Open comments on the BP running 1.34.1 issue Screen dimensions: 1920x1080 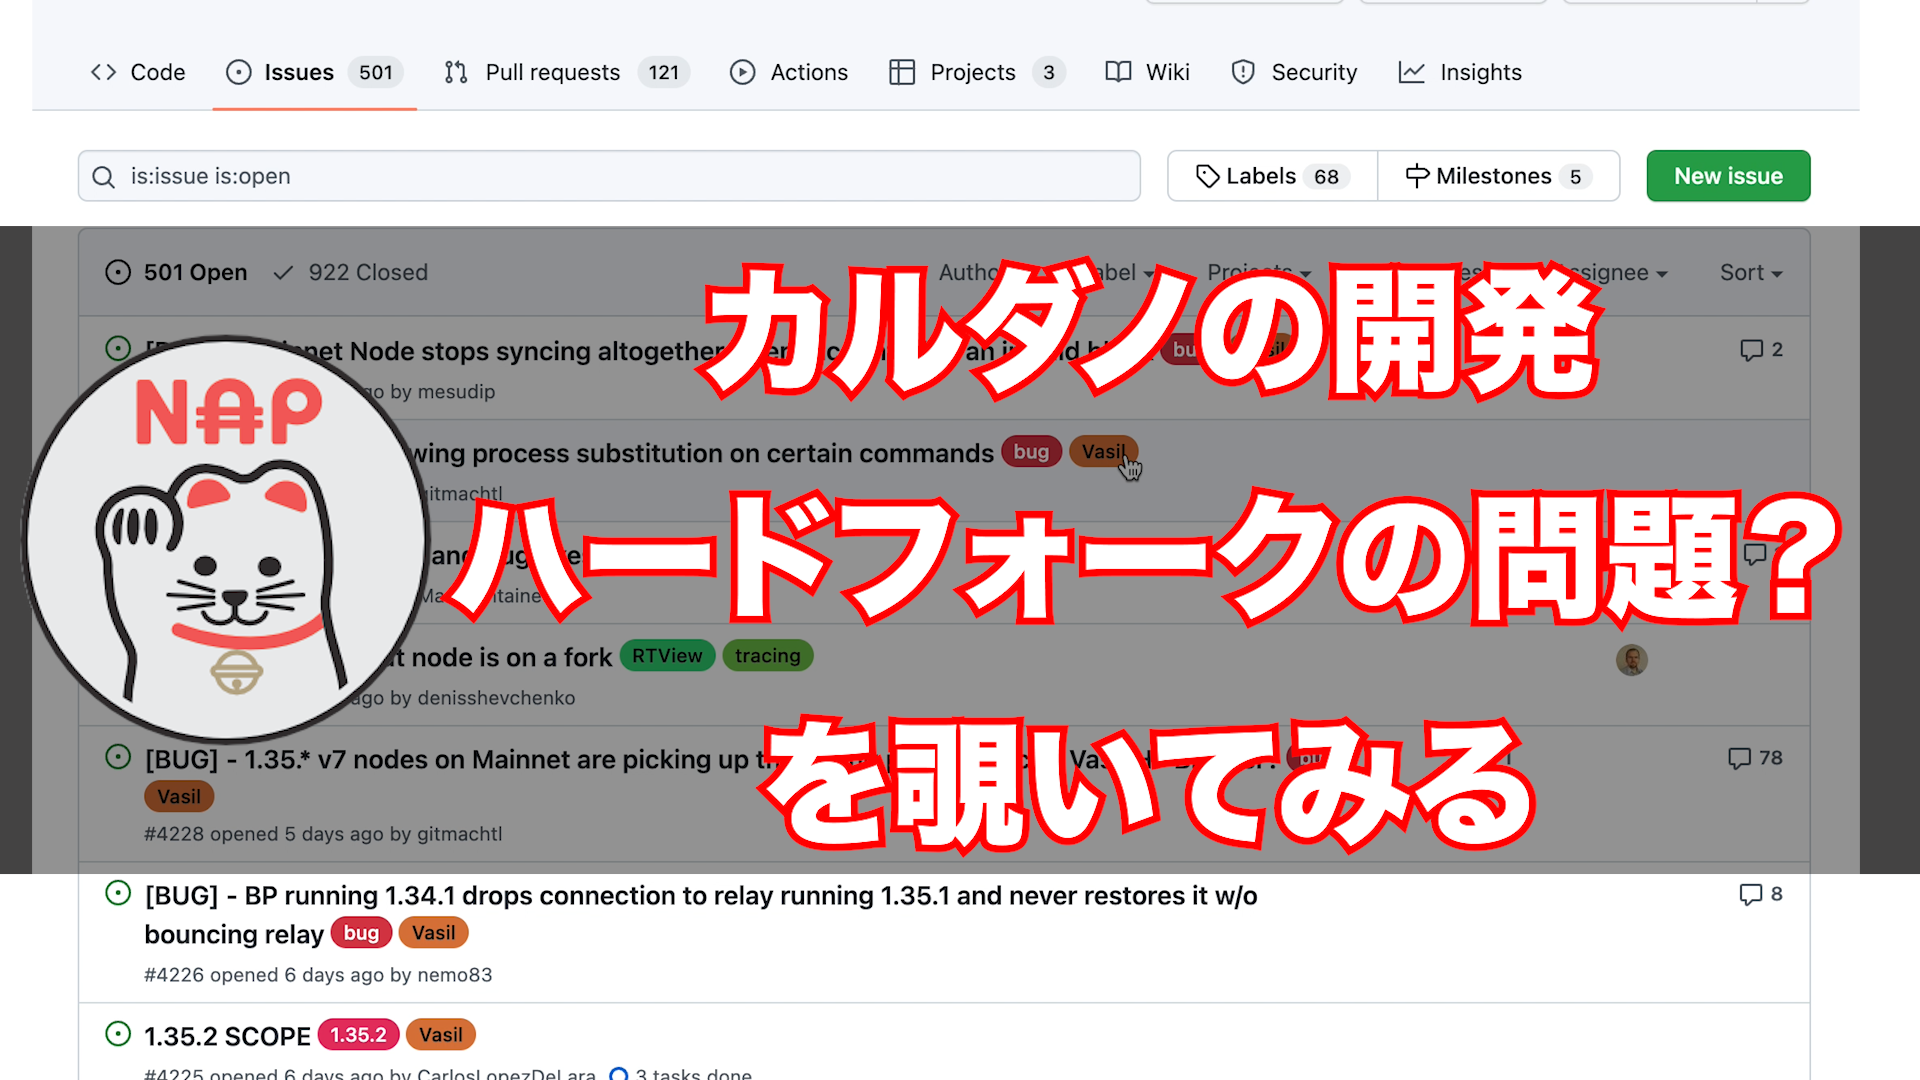point(1761,894)
